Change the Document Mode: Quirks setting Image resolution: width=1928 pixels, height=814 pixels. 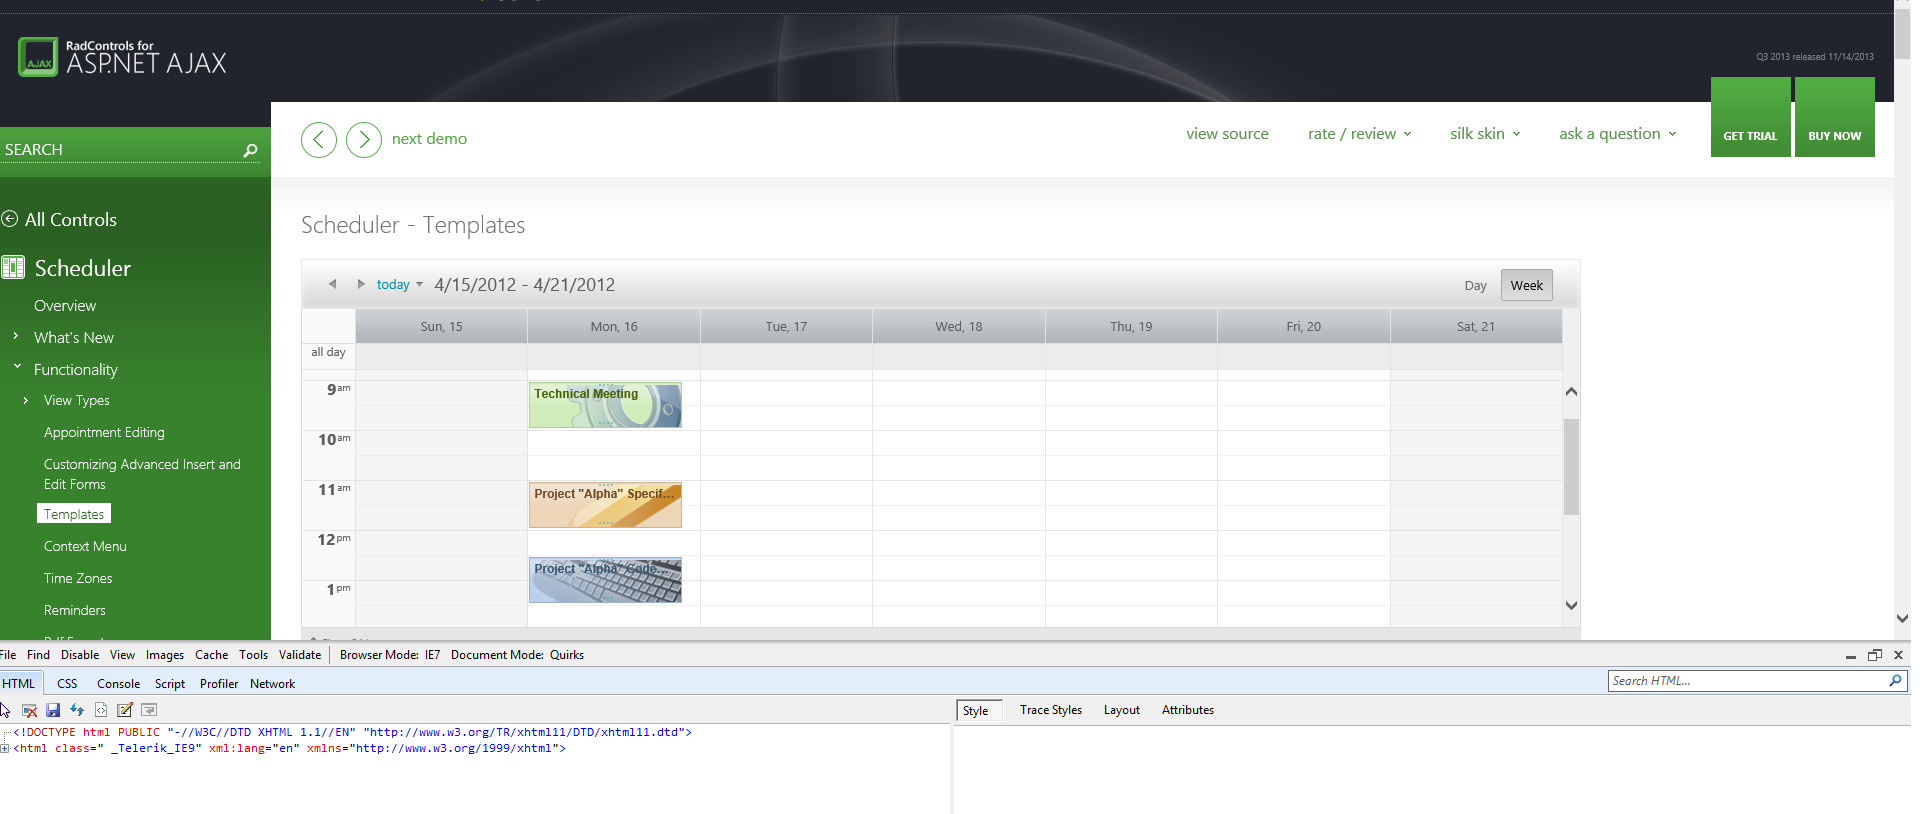pos(517,655)
